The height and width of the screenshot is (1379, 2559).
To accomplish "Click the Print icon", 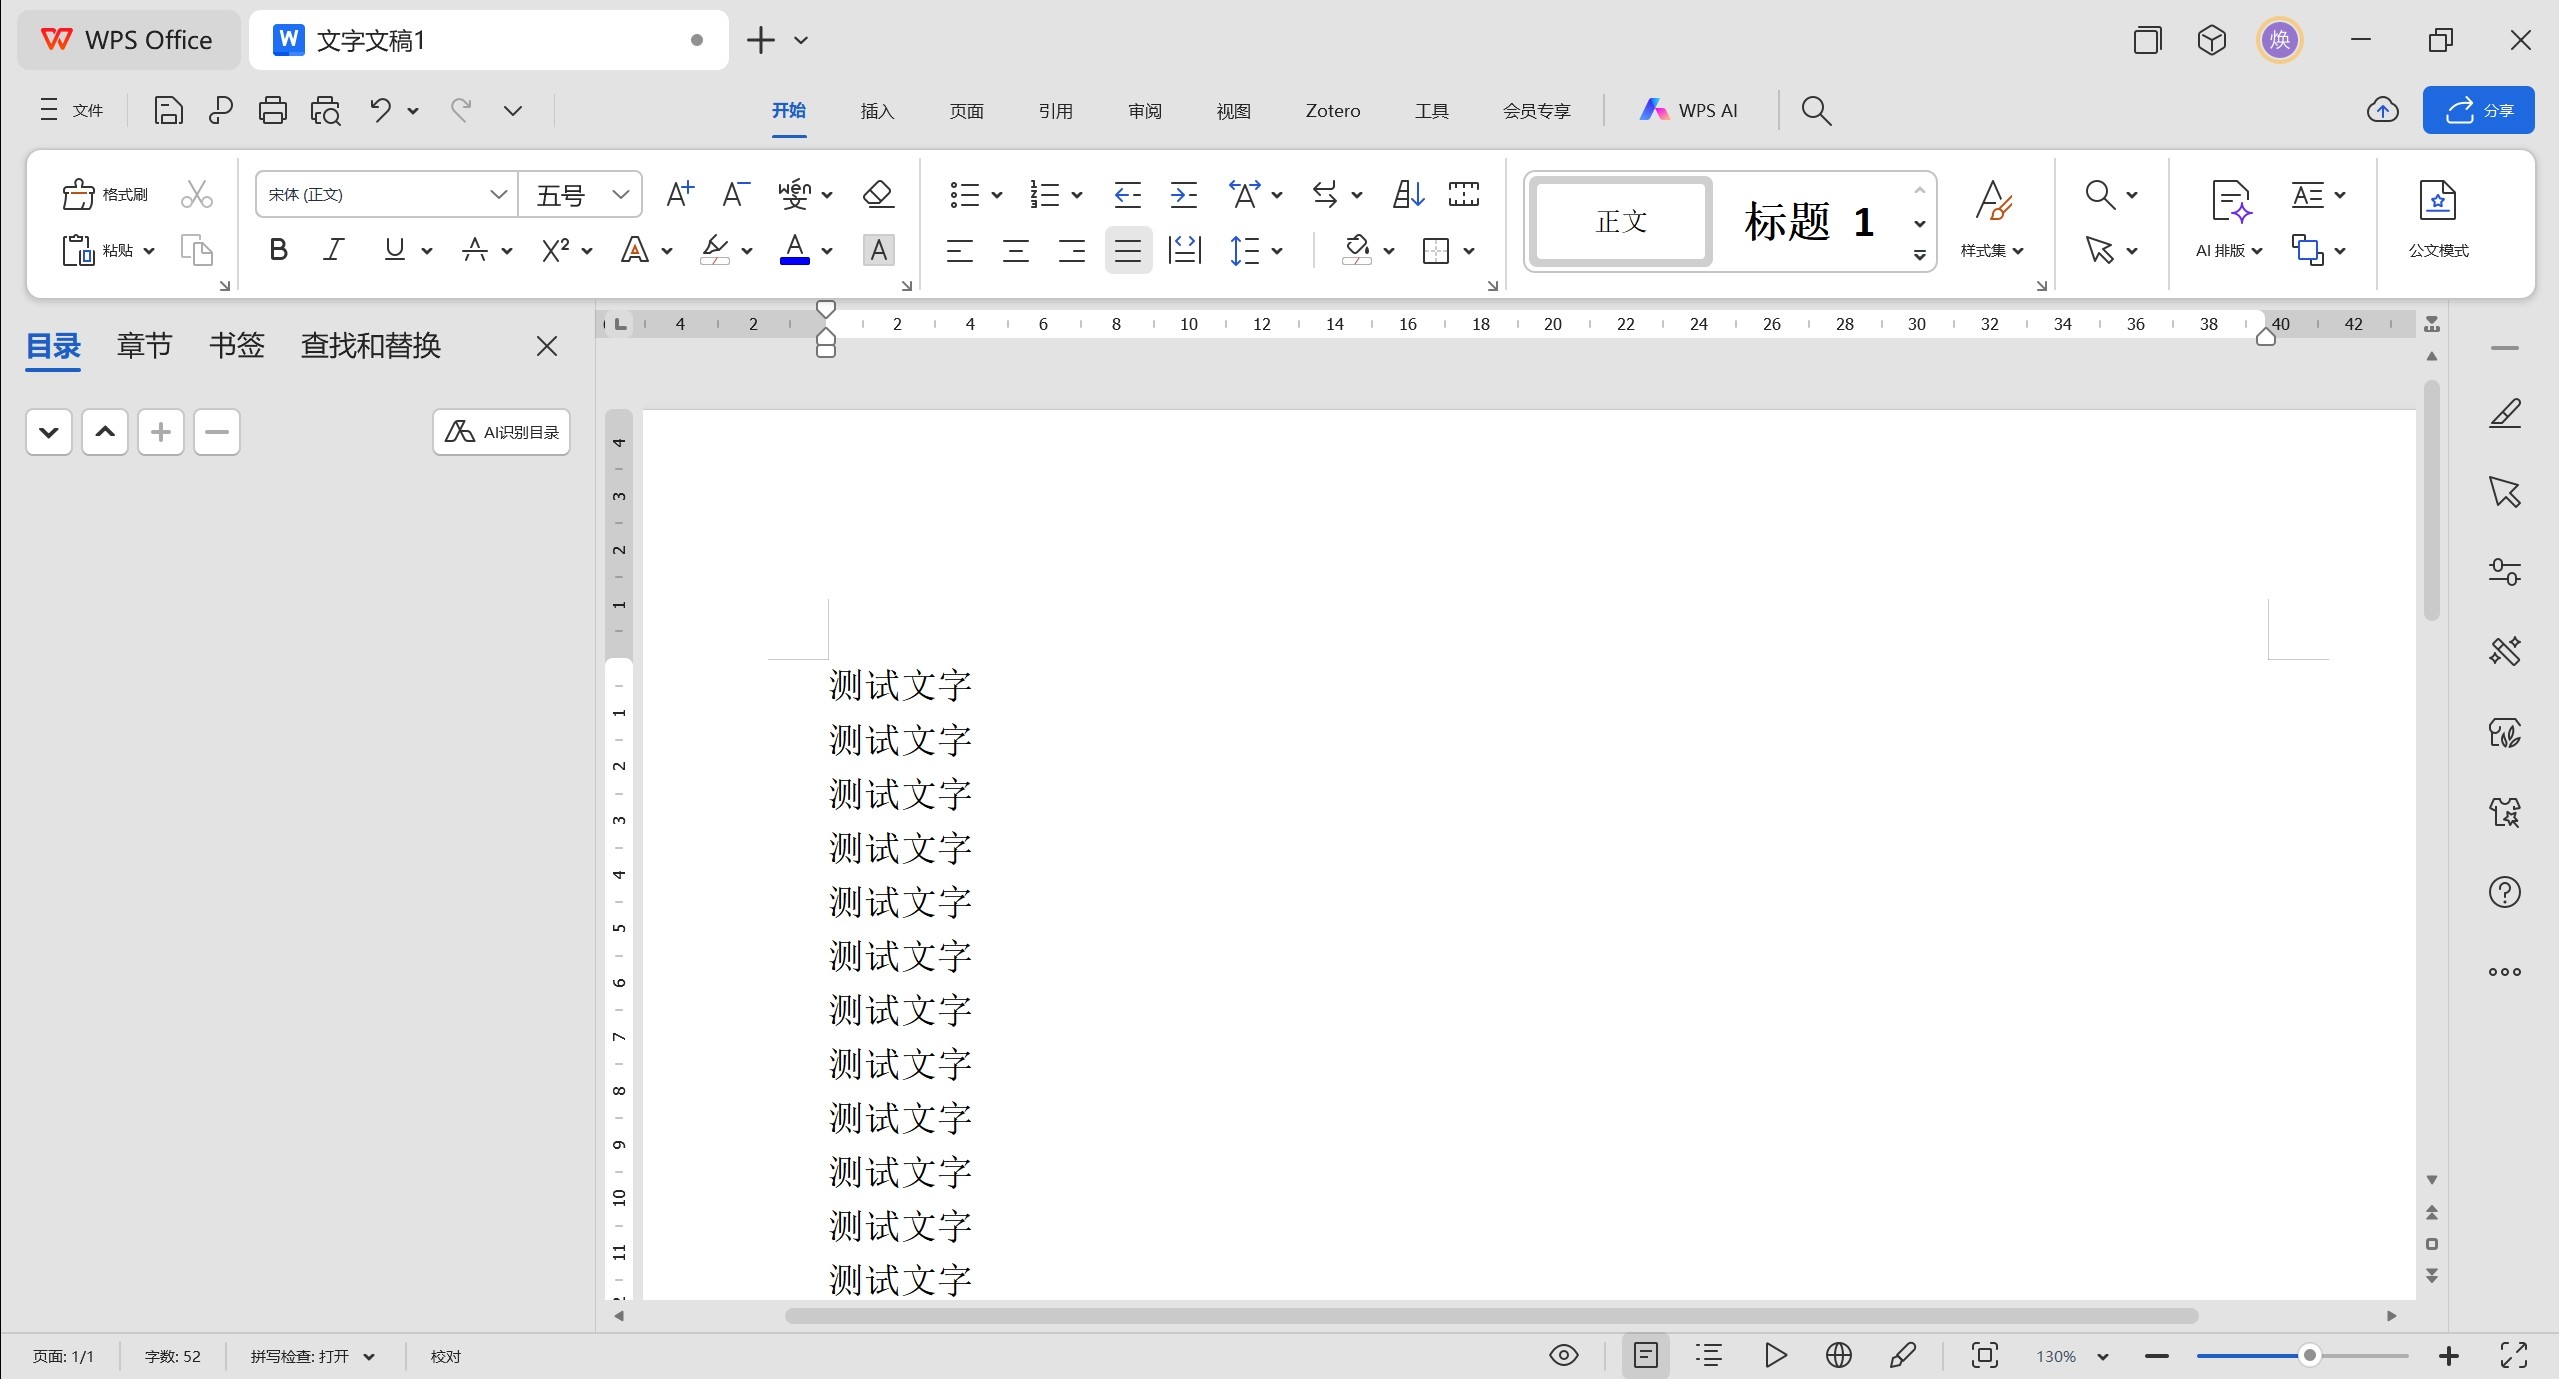I will tap(273, 110).
